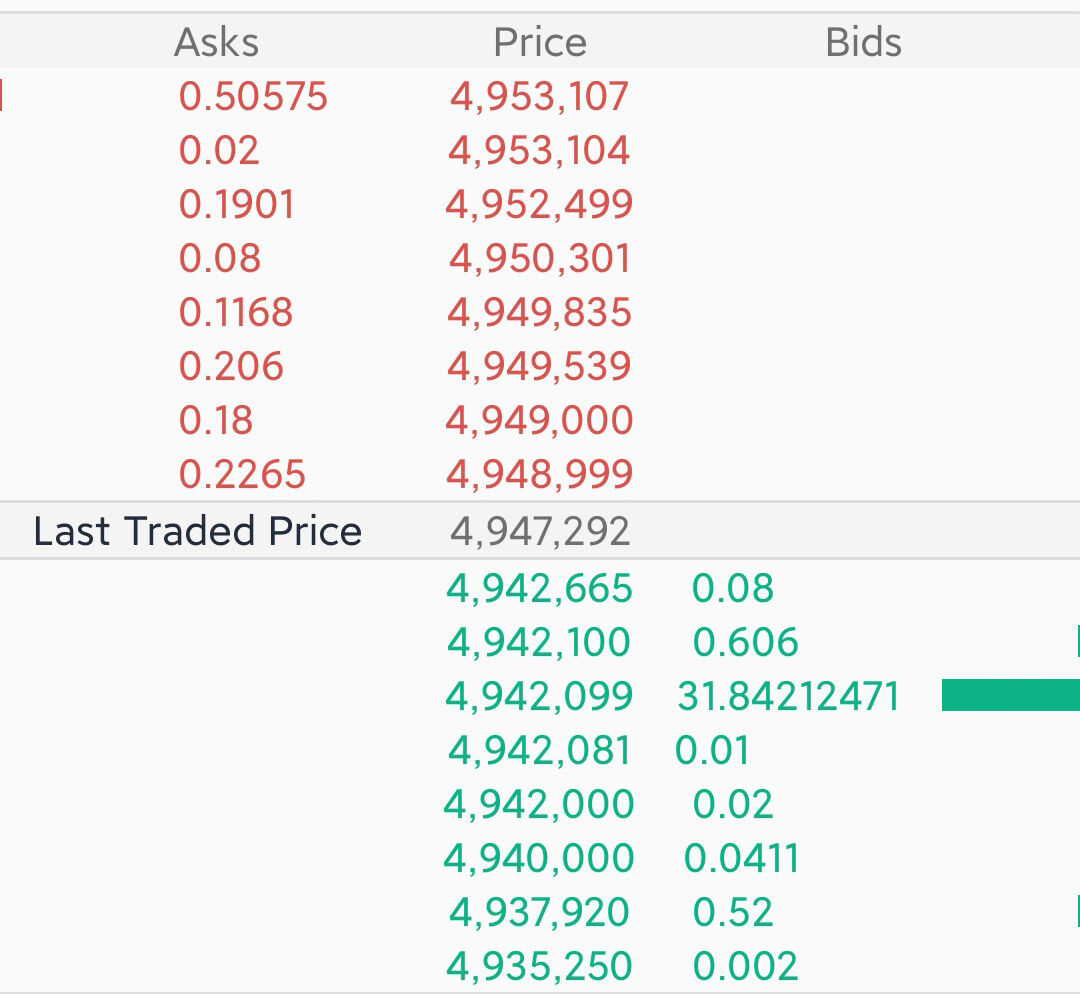Pick the 4,953,104 ask price
Screen dimensions: 1080x994
pyautogui.click(x=540, y=150)
